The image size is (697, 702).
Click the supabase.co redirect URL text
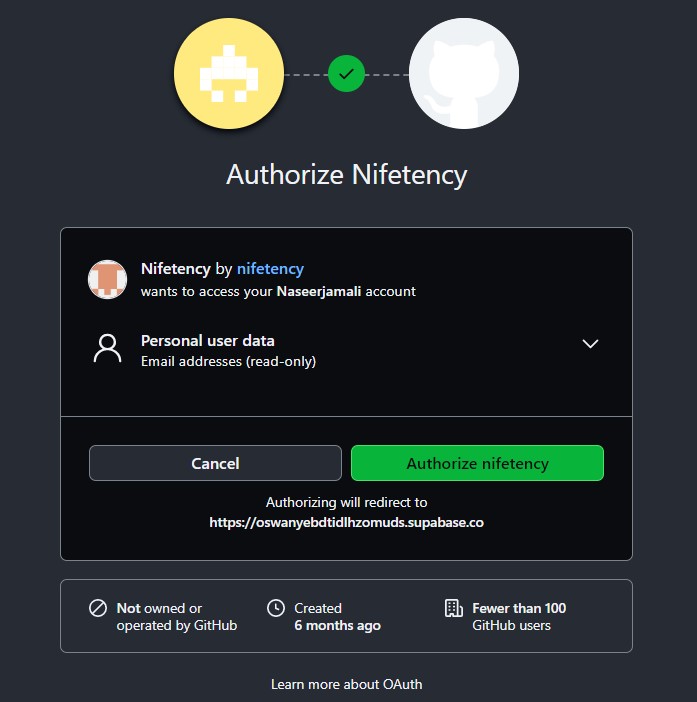[346, 522]
